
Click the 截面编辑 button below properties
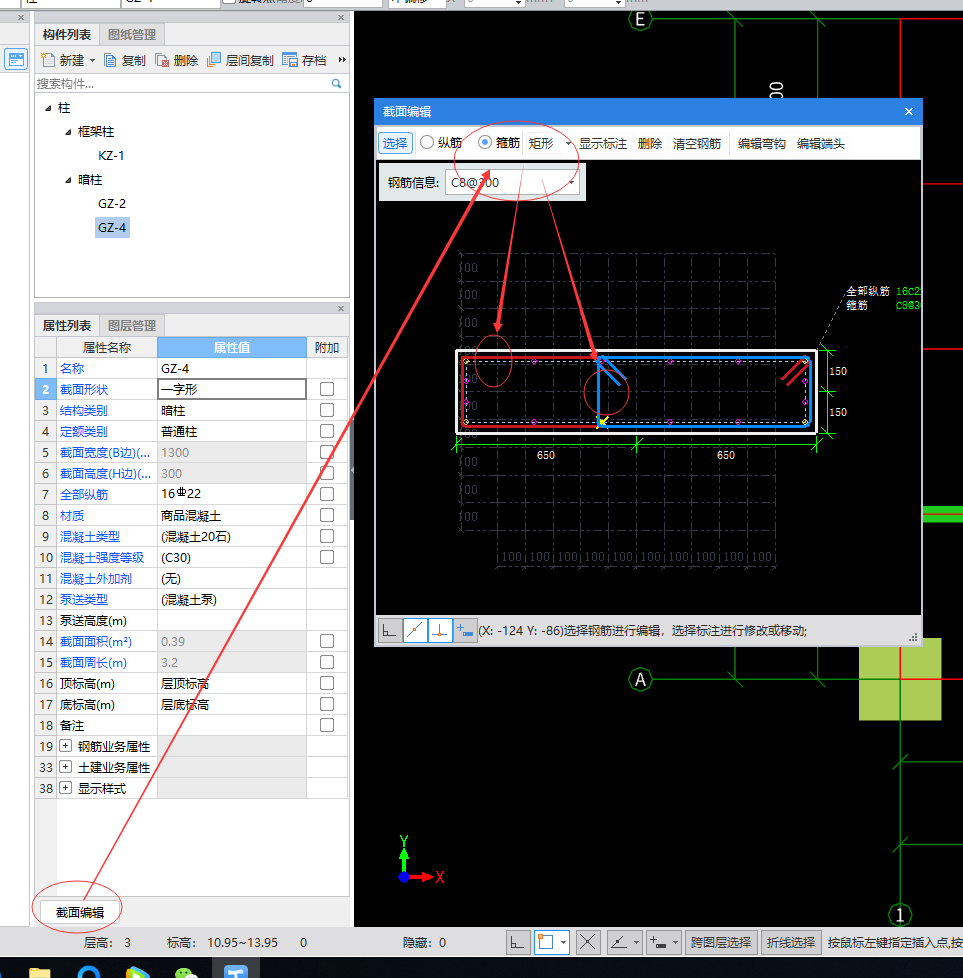[80, 913]
